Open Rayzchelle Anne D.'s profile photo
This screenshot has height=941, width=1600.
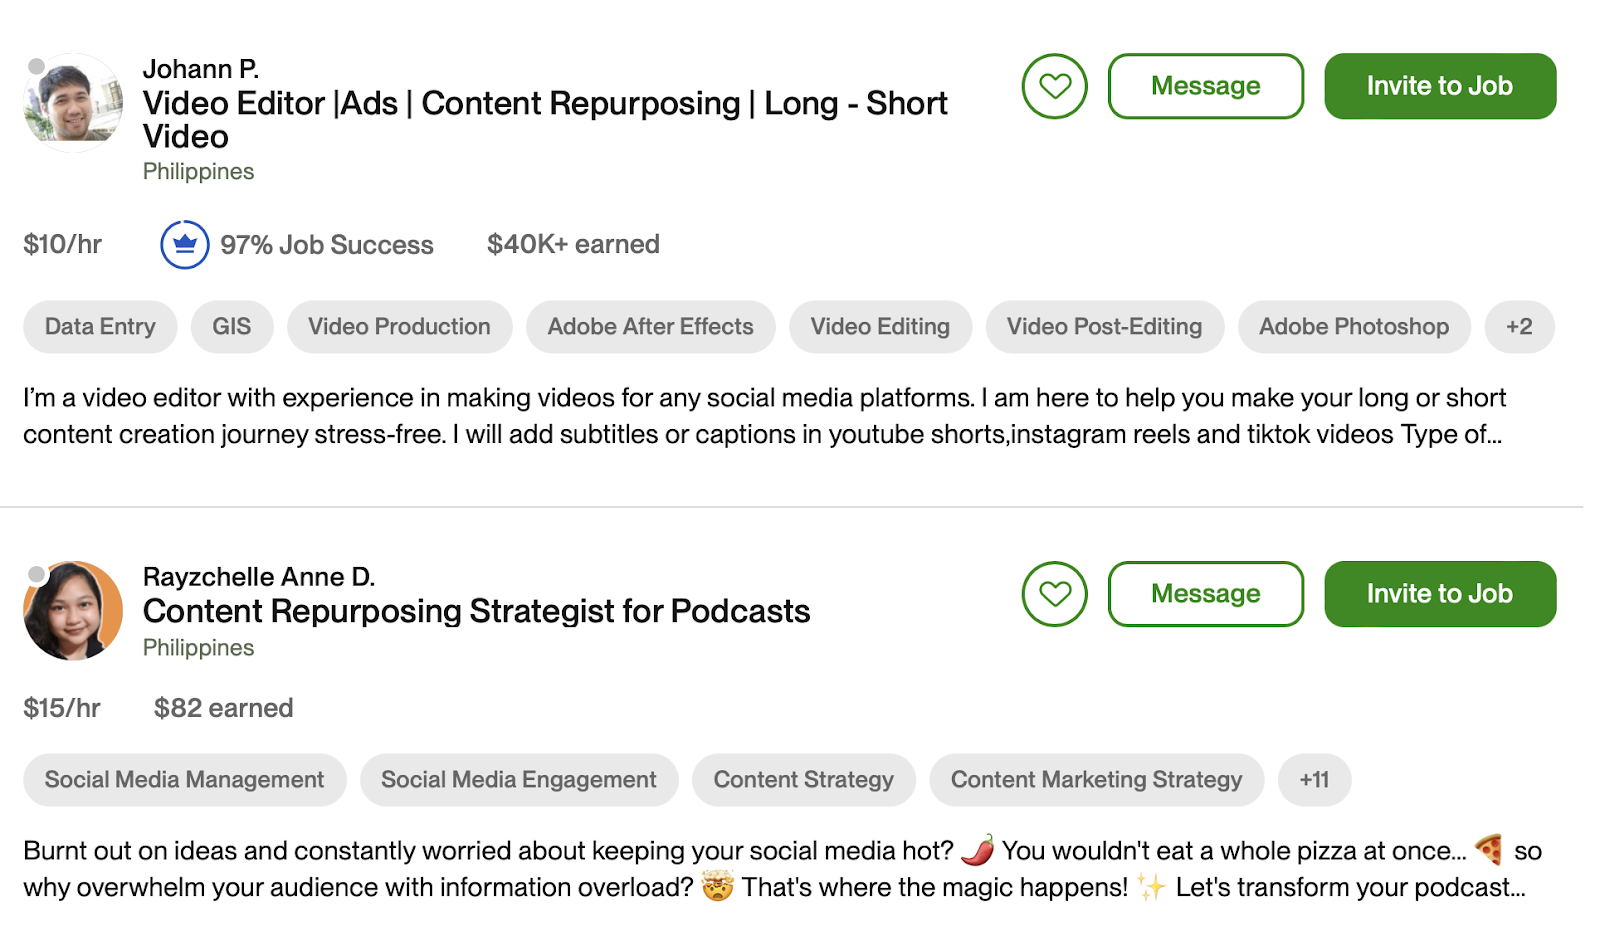coord(73,610)
